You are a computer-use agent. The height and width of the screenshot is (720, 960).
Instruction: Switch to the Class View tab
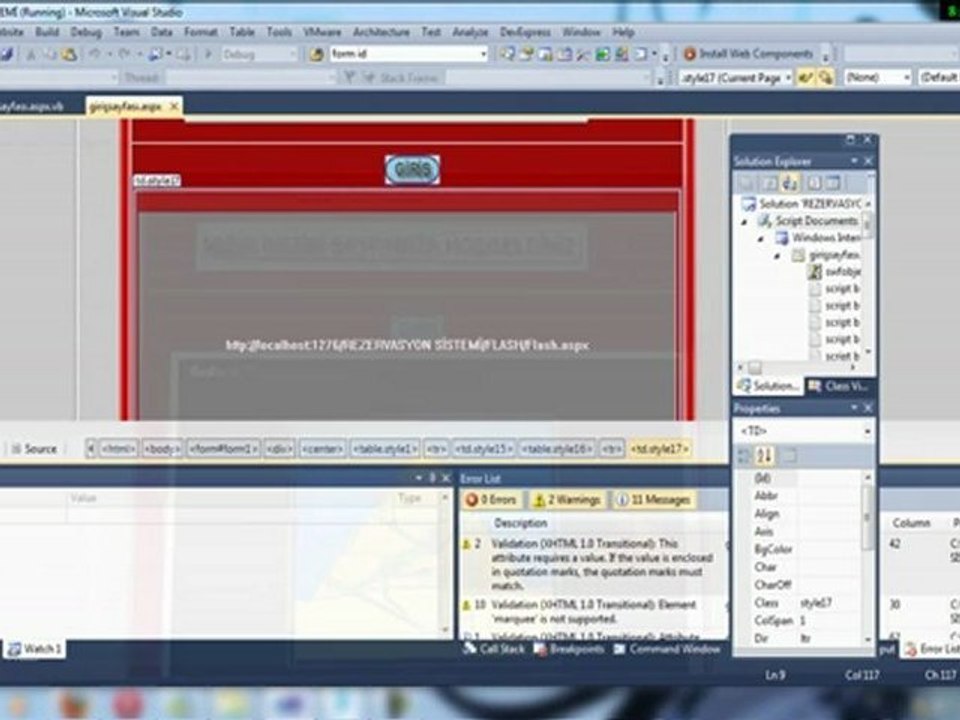(839, 386)
